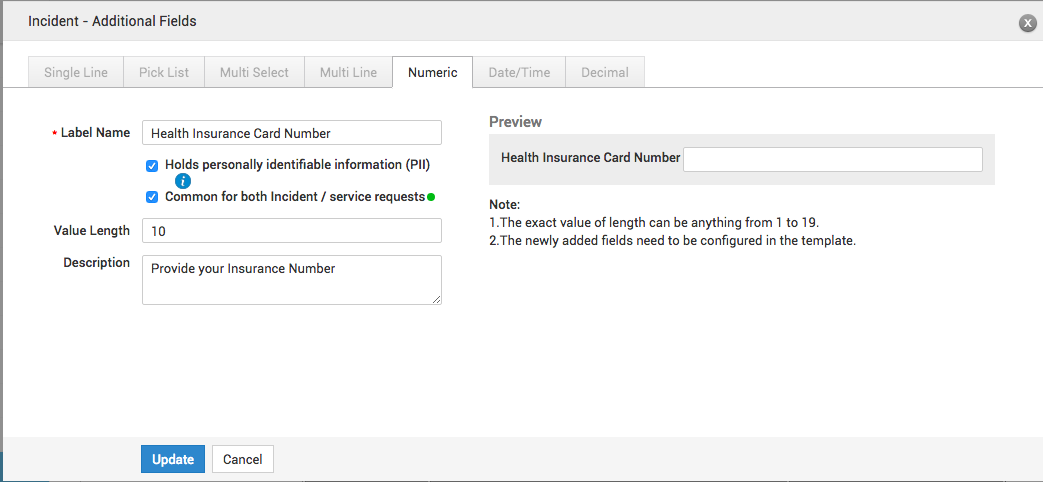The width and height of the screenshot is (1043, 482).
Task: Open the Decimal tab
Action: (x=604, y=72)
